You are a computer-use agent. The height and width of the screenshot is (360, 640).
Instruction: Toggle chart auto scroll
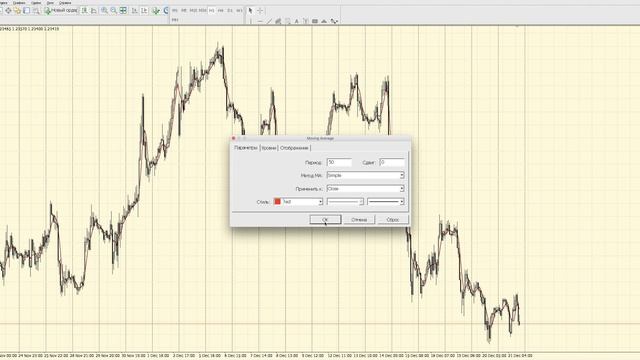(x=135, y=10)
